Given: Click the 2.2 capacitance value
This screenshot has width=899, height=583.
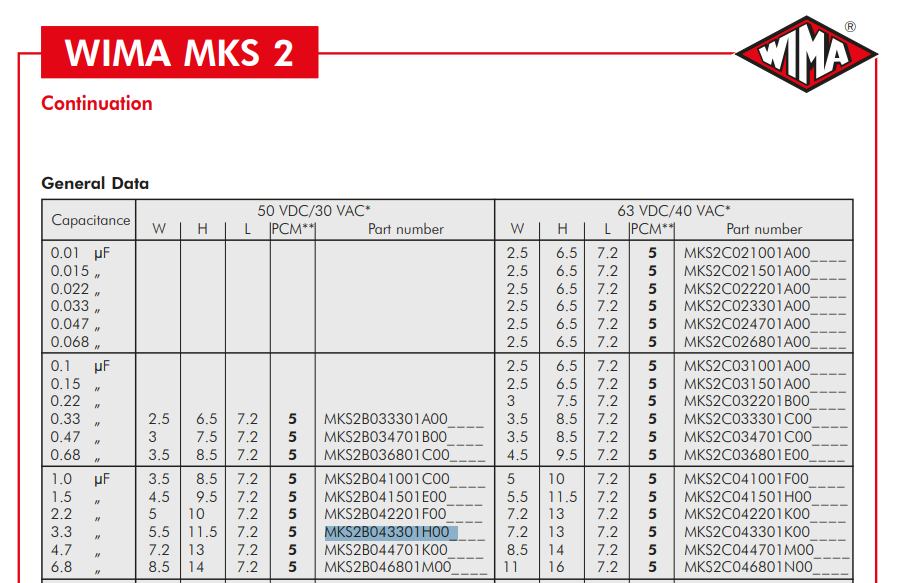Looking at the screenshot, I should point(61,514).
